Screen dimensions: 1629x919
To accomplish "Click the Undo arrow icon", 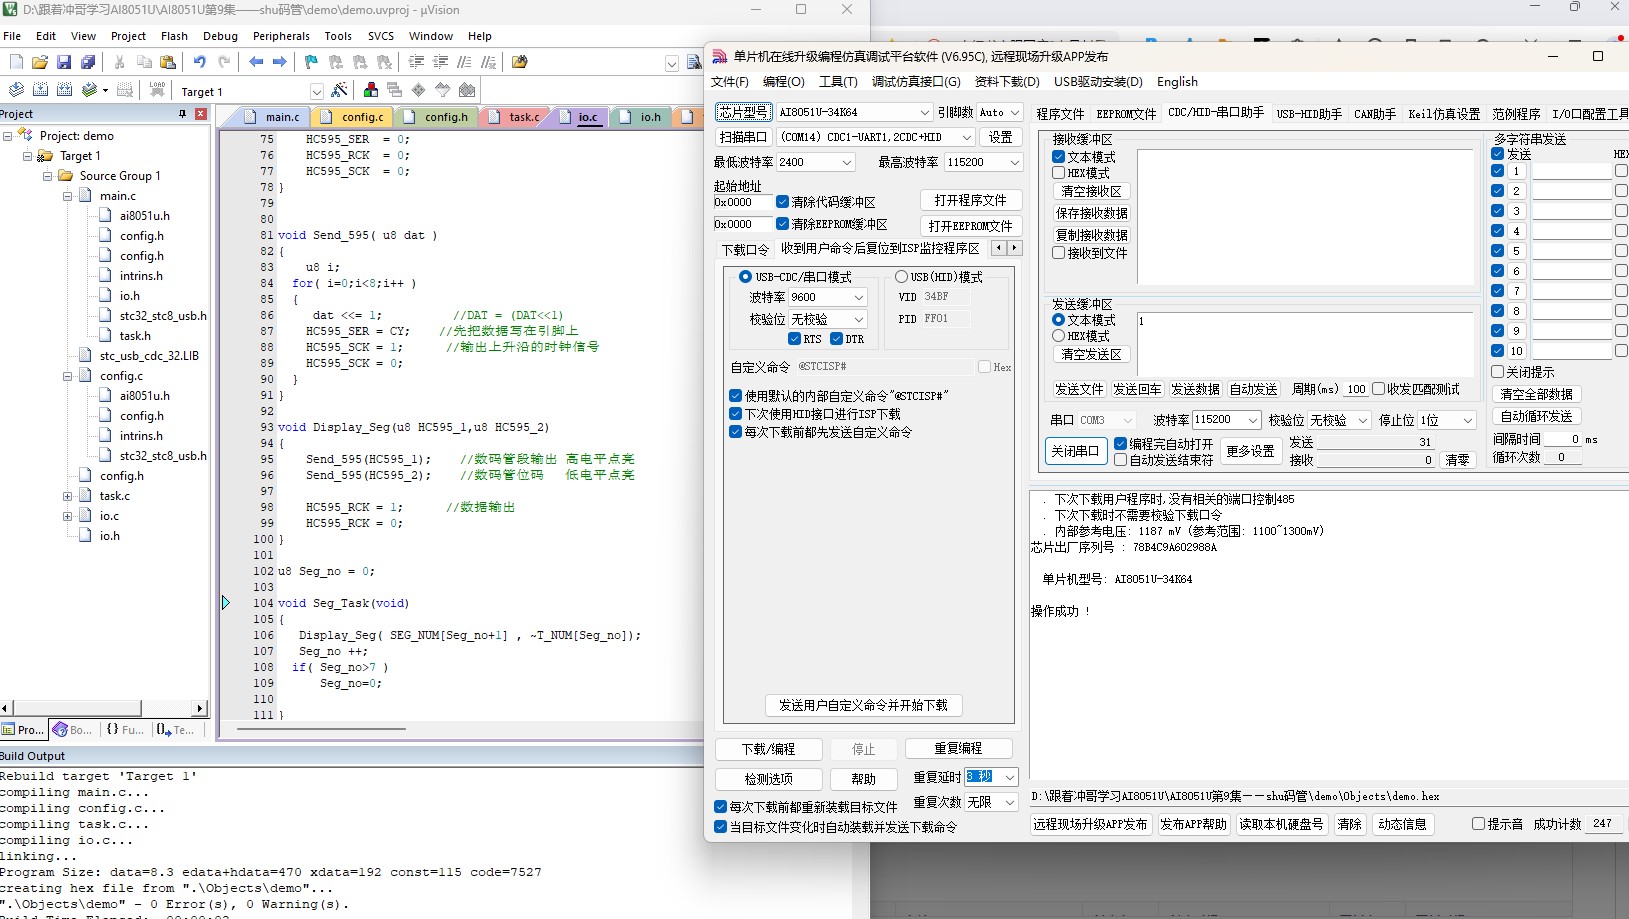I will pyautogui.click(x=199, y=62).
